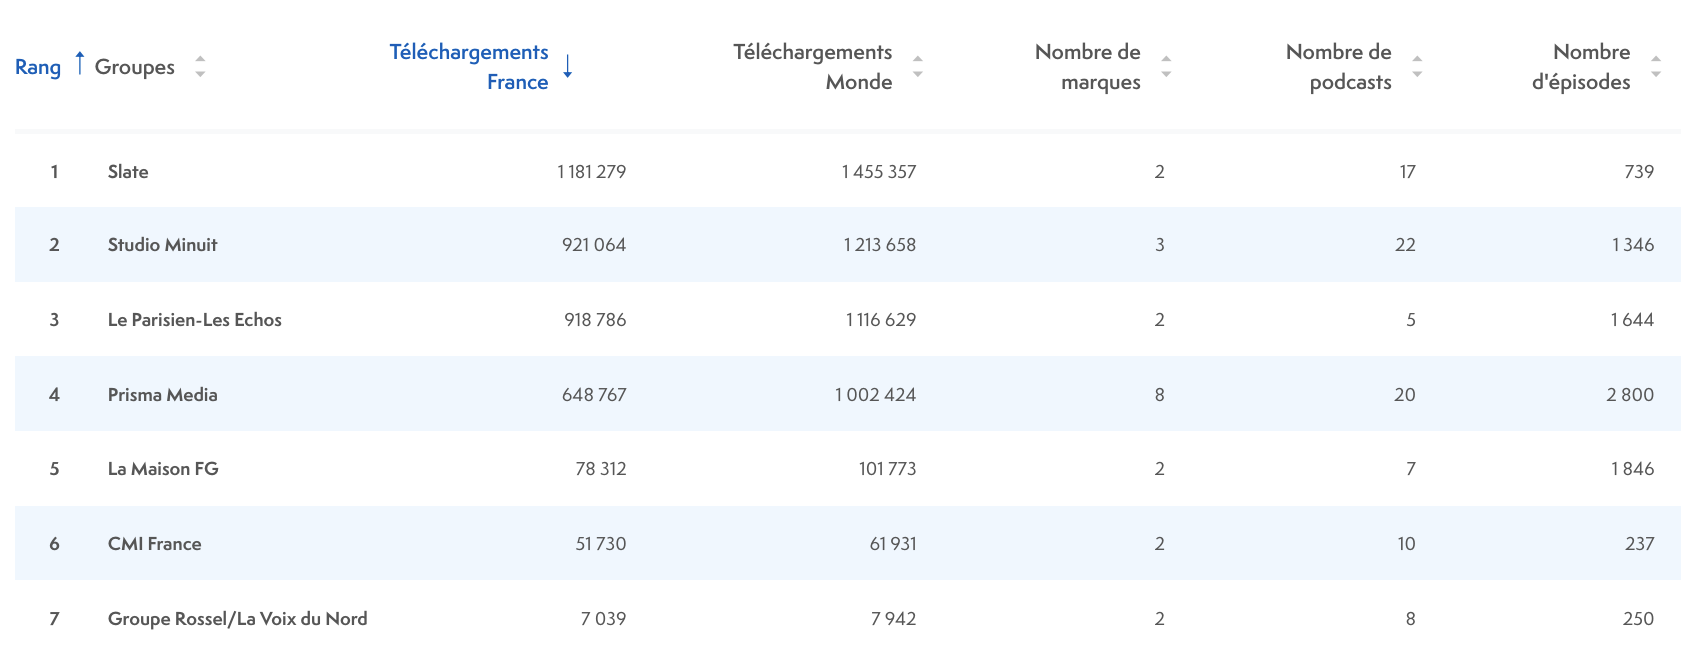
Task: Toggle ascending sort on Nombre de marques column
Action: point(1166,59)
